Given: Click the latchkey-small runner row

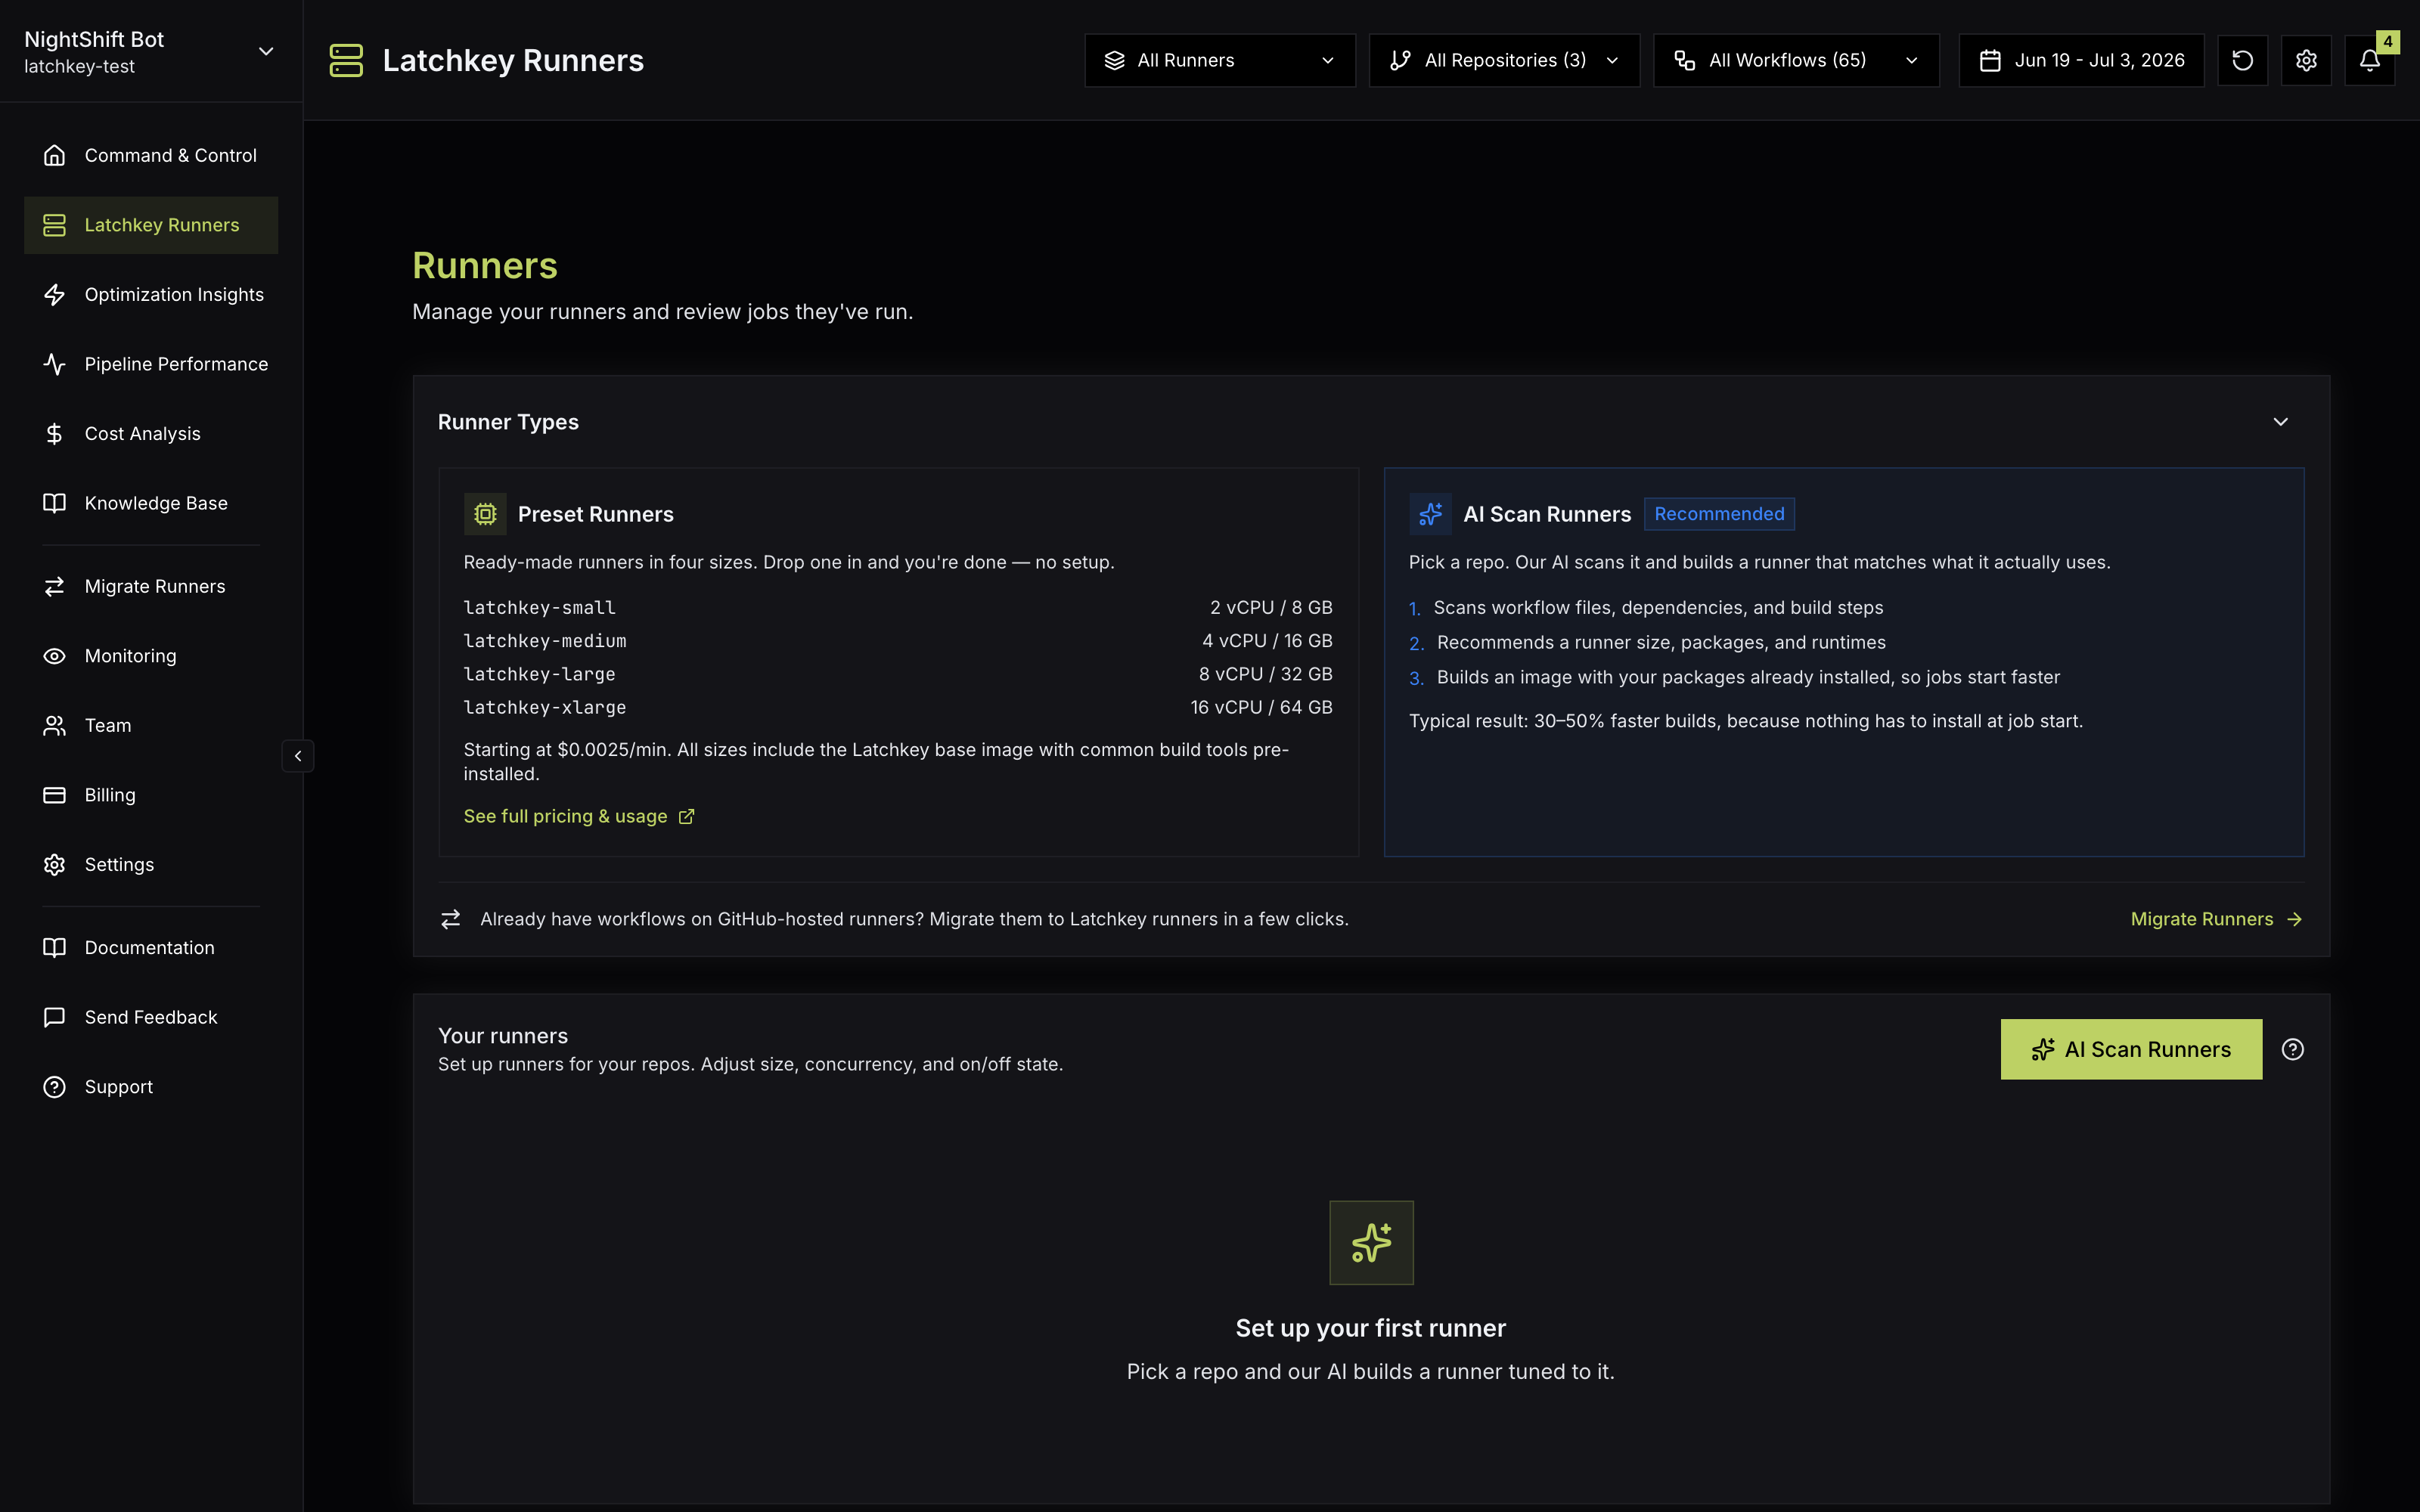Looking at the screenshot, I should click(898, 608).
